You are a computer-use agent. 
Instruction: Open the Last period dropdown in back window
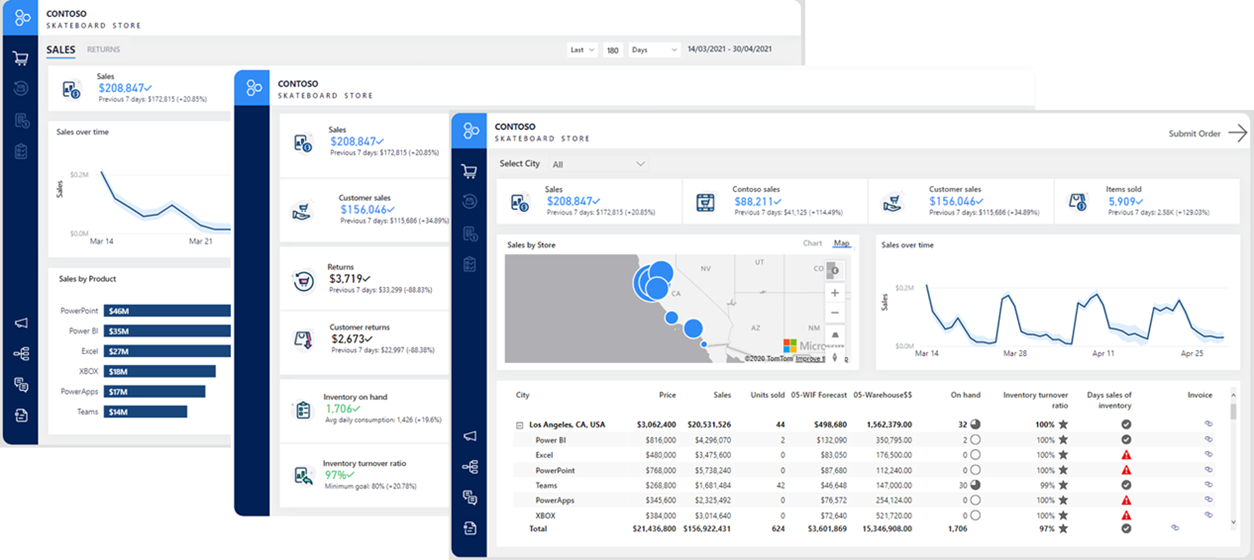tap(583, 49)
